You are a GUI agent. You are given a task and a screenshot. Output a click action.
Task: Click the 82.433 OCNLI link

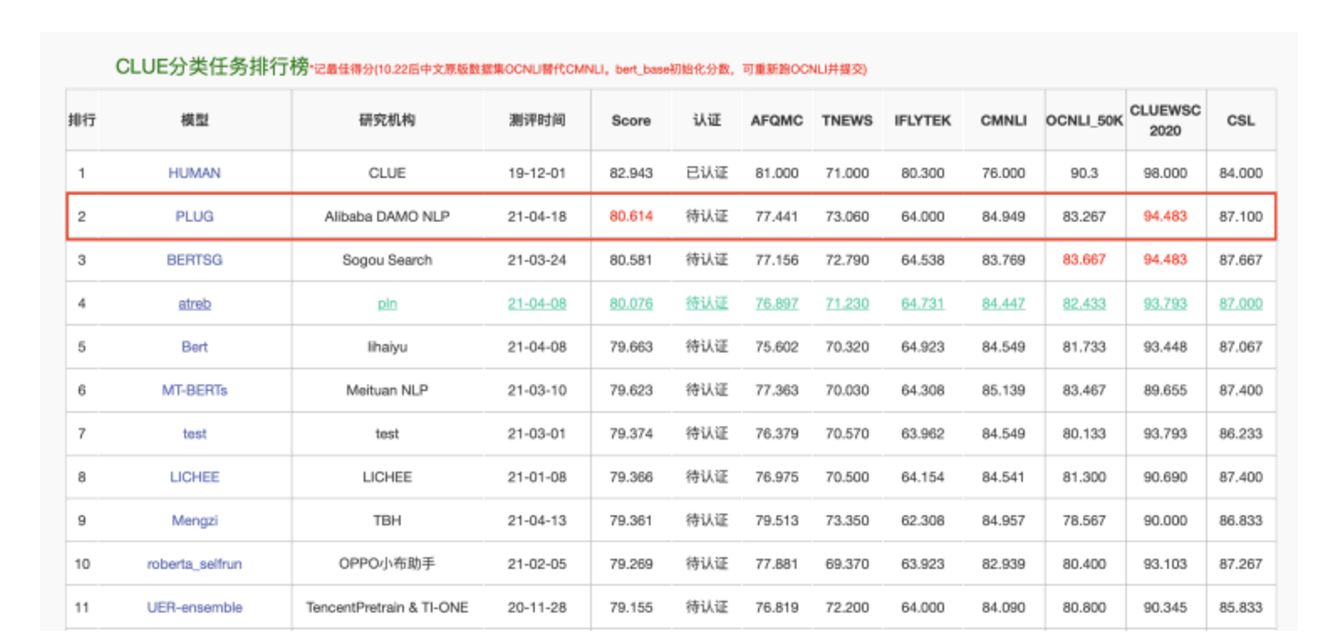pos(1084,303)
